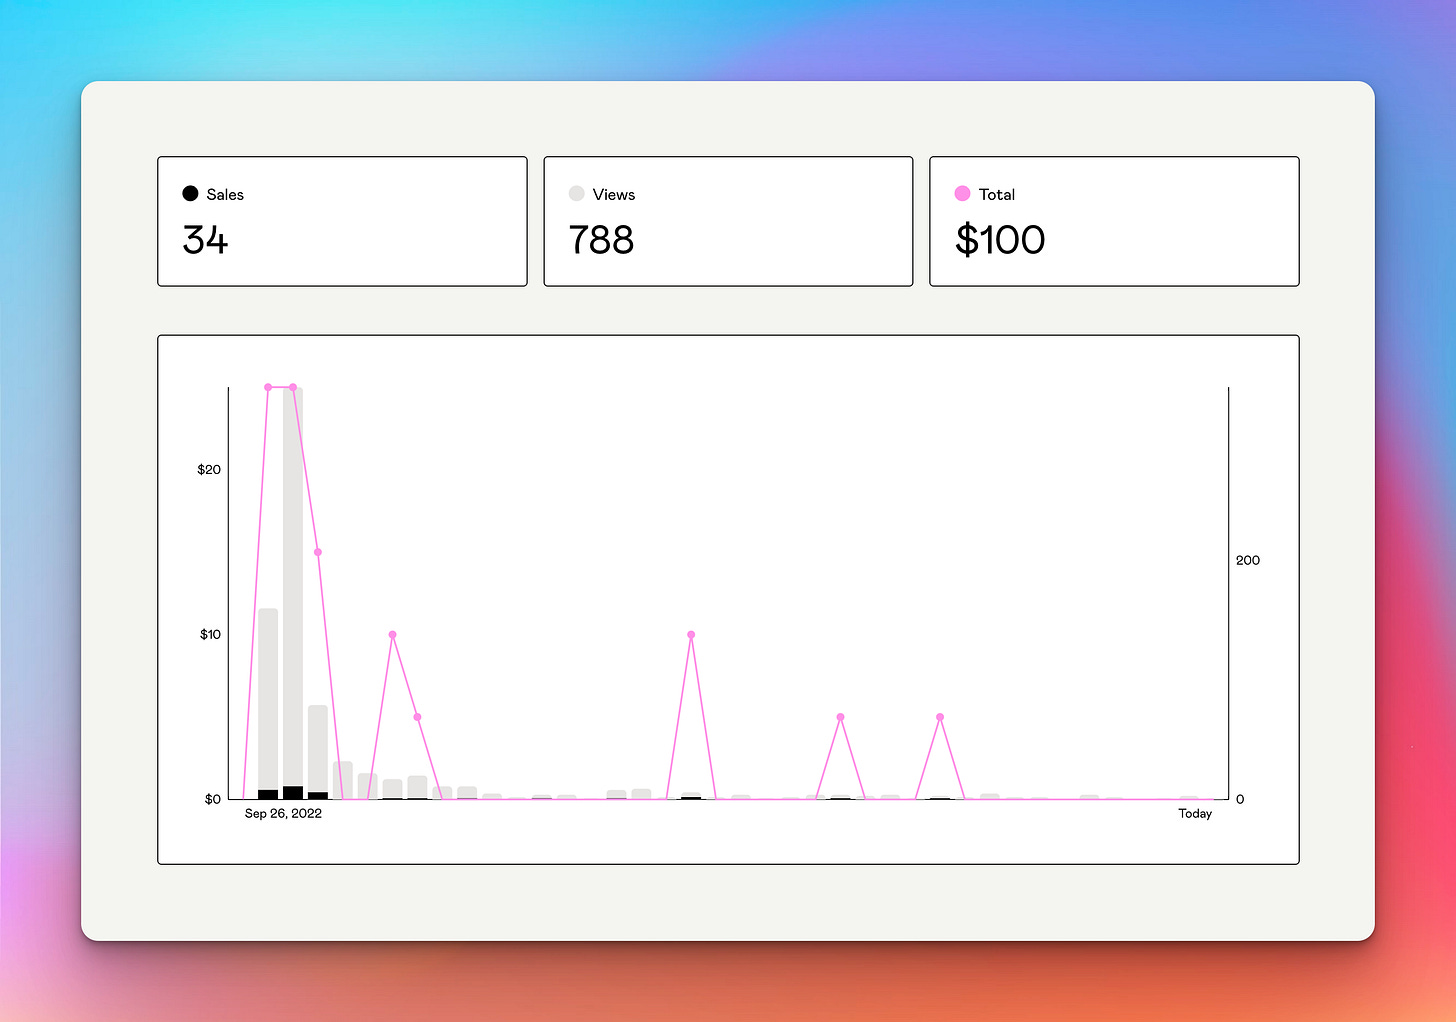
Task: Click the $10 axis label
Action: pyautogui.click(x=210, y=634)
